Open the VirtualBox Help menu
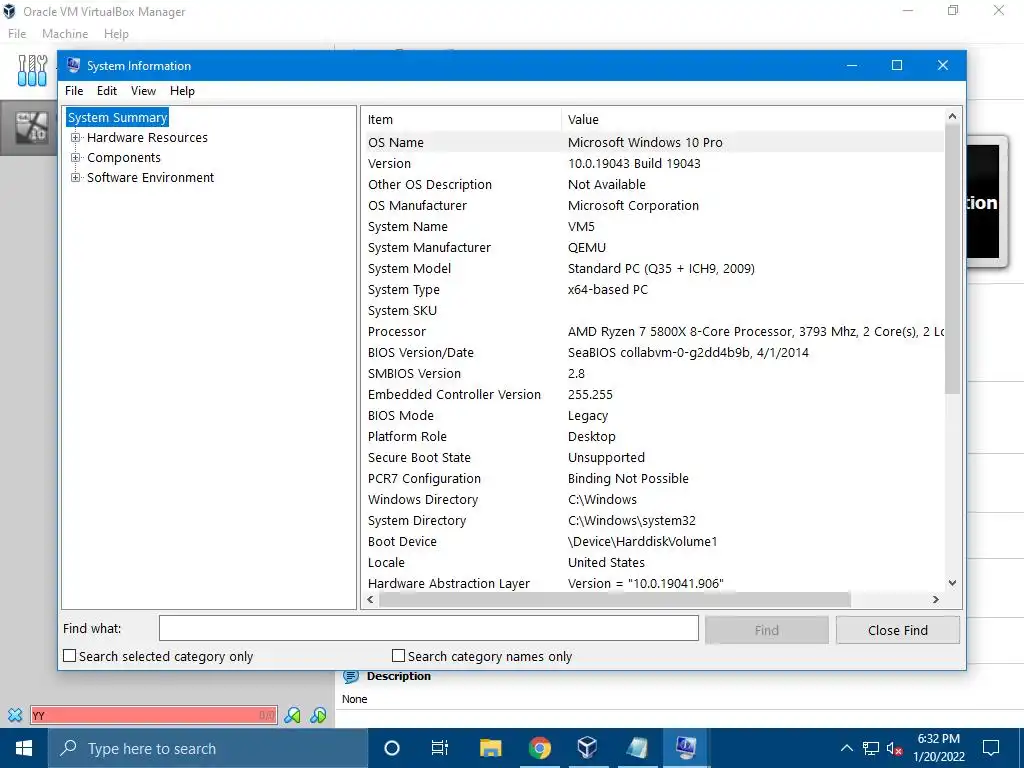 coord(116,34)
